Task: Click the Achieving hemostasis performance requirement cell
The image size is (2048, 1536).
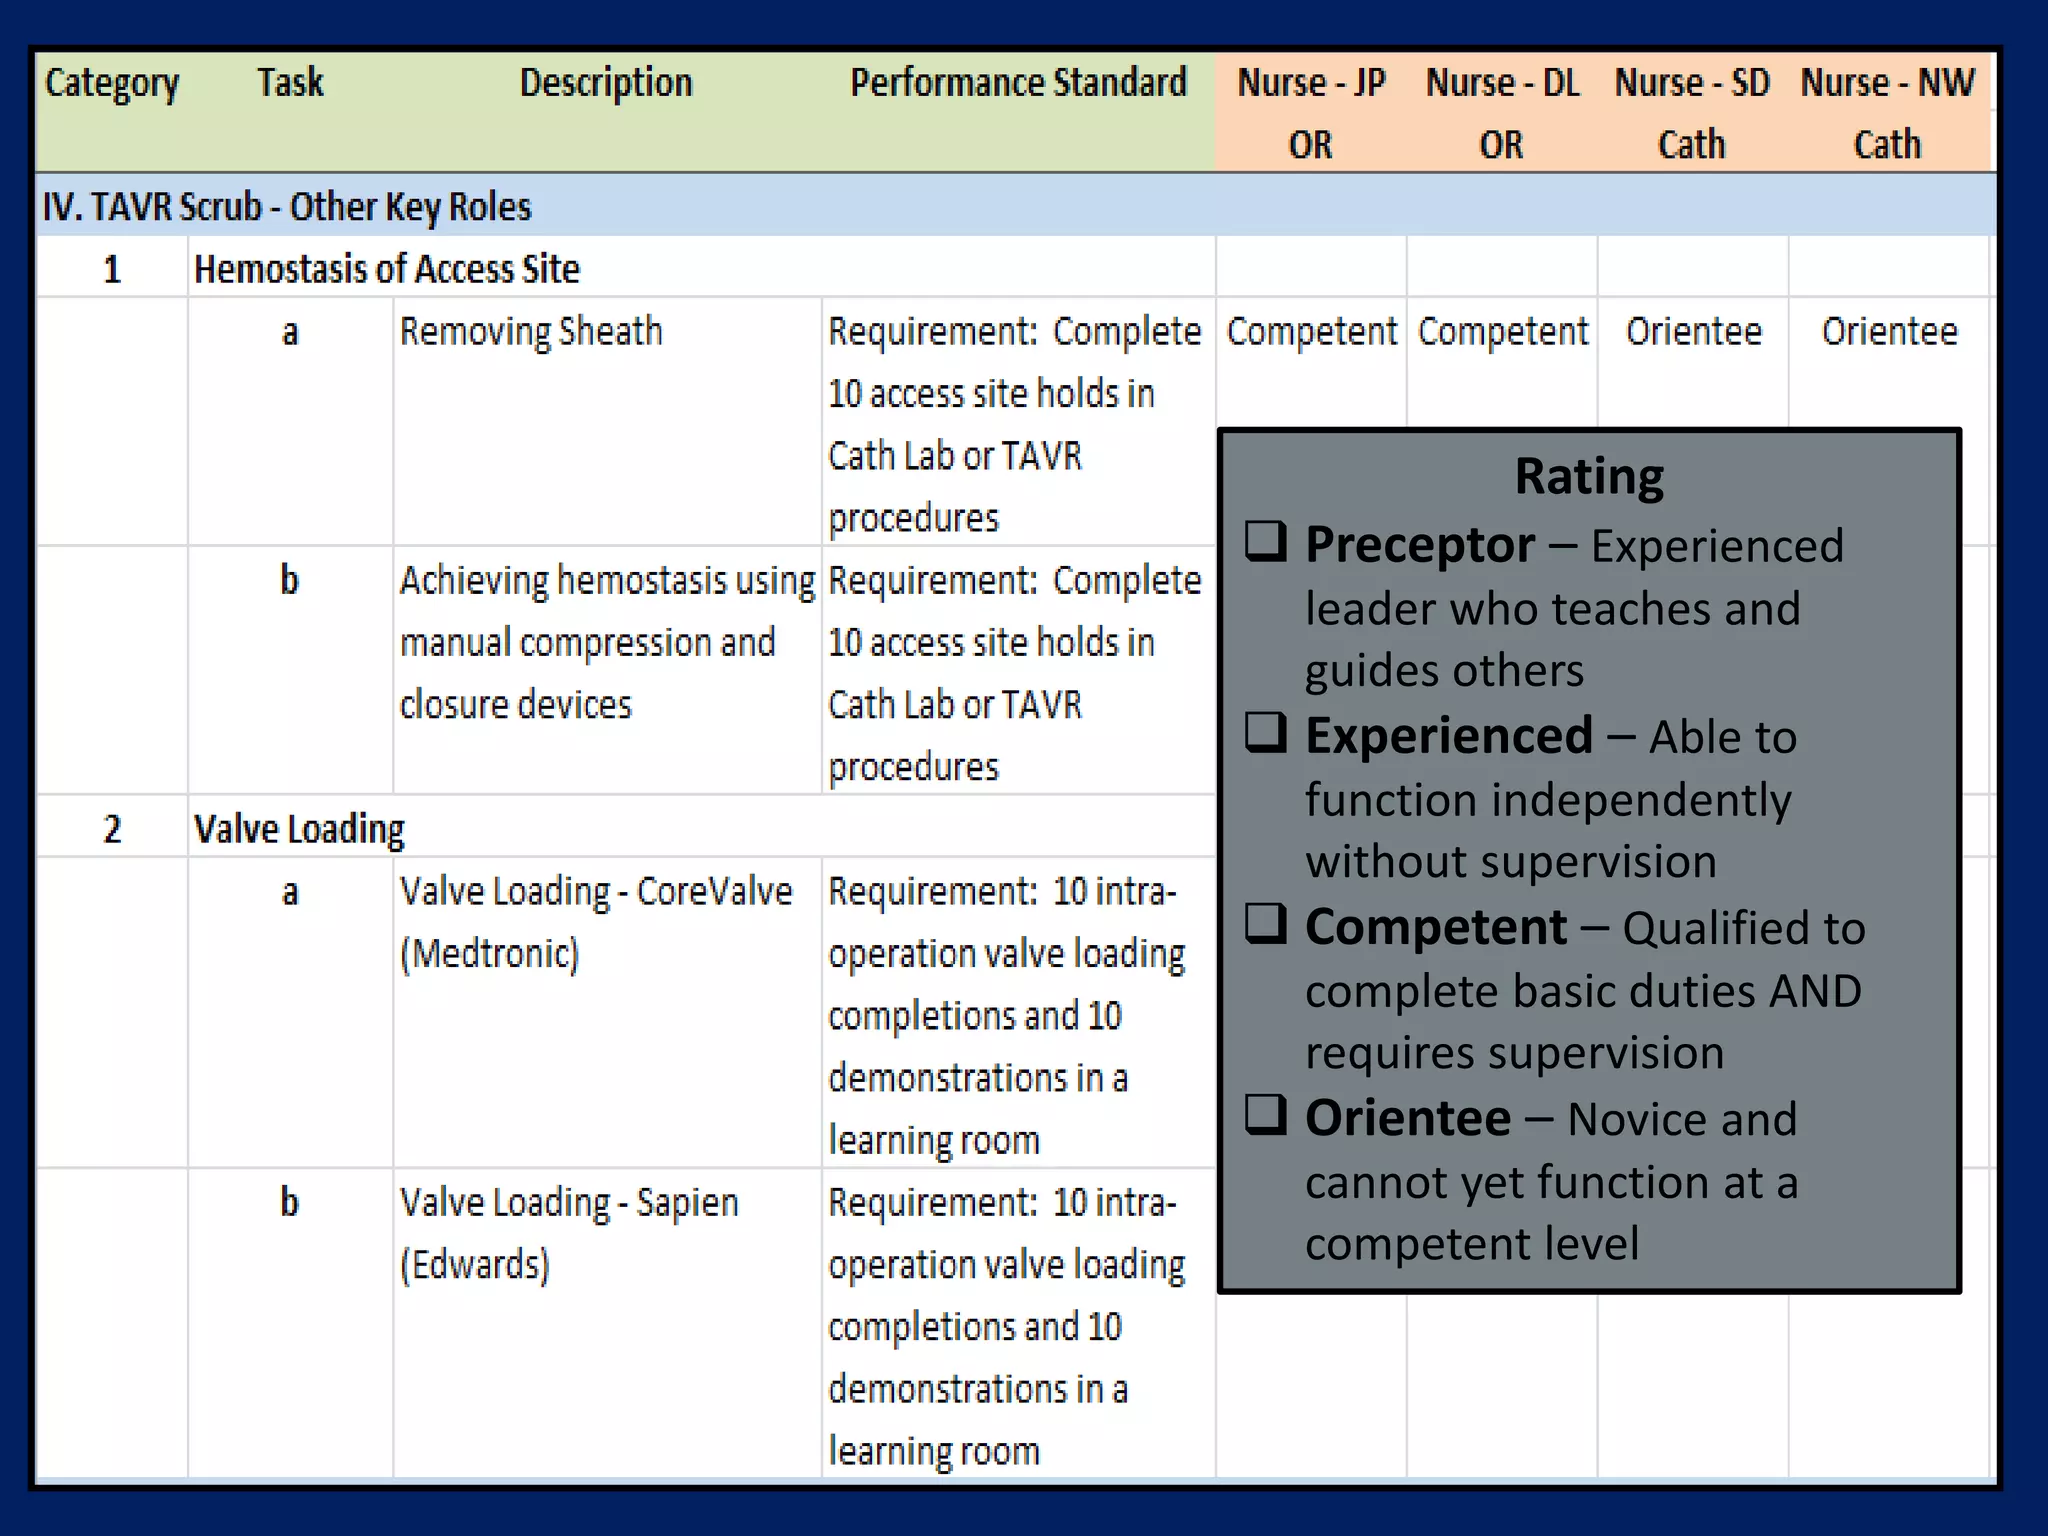Action: coord(1018,670)
